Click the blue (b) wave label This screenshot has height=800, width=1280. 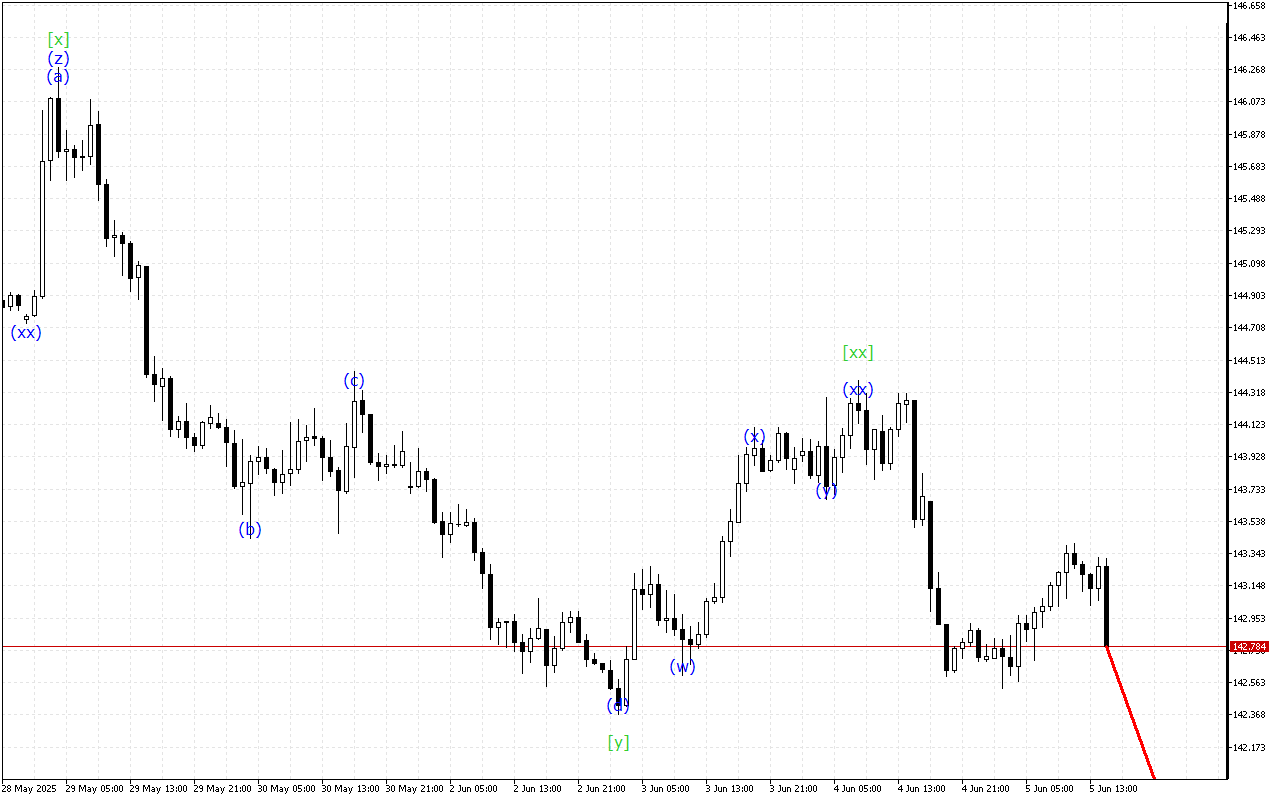[x=249, y=530]
